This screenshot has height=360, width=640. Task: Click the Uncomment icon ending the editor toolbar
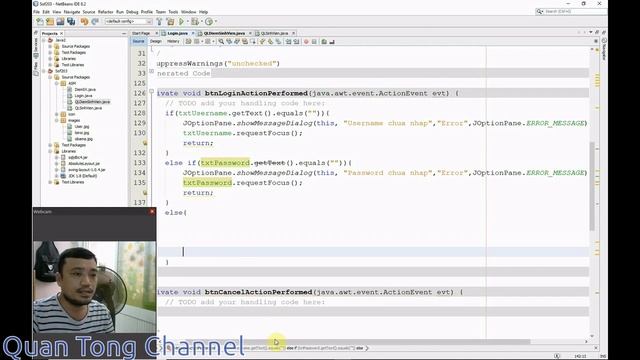coord(332,42)
